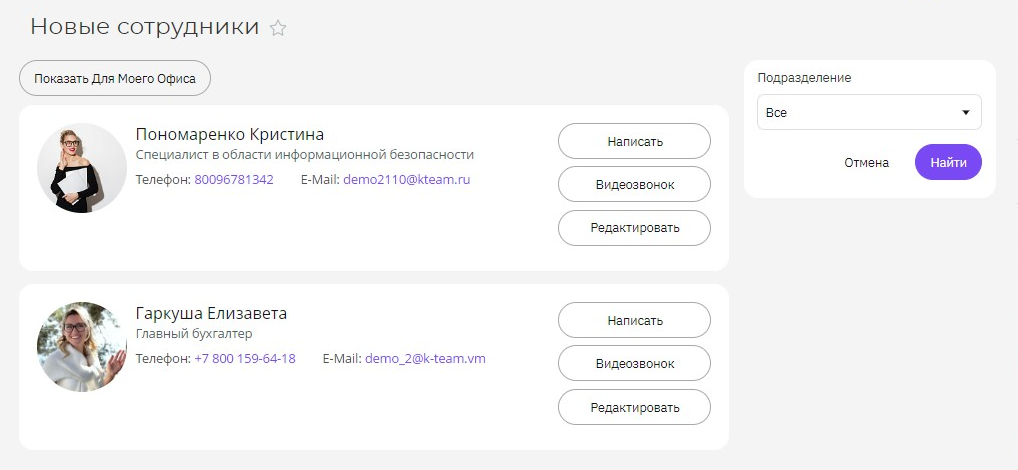Image resolution: width=1018 pixels, height=470 pixels.
Task: Click Найти to apply the filter
Action: click(x=948, y=162)
